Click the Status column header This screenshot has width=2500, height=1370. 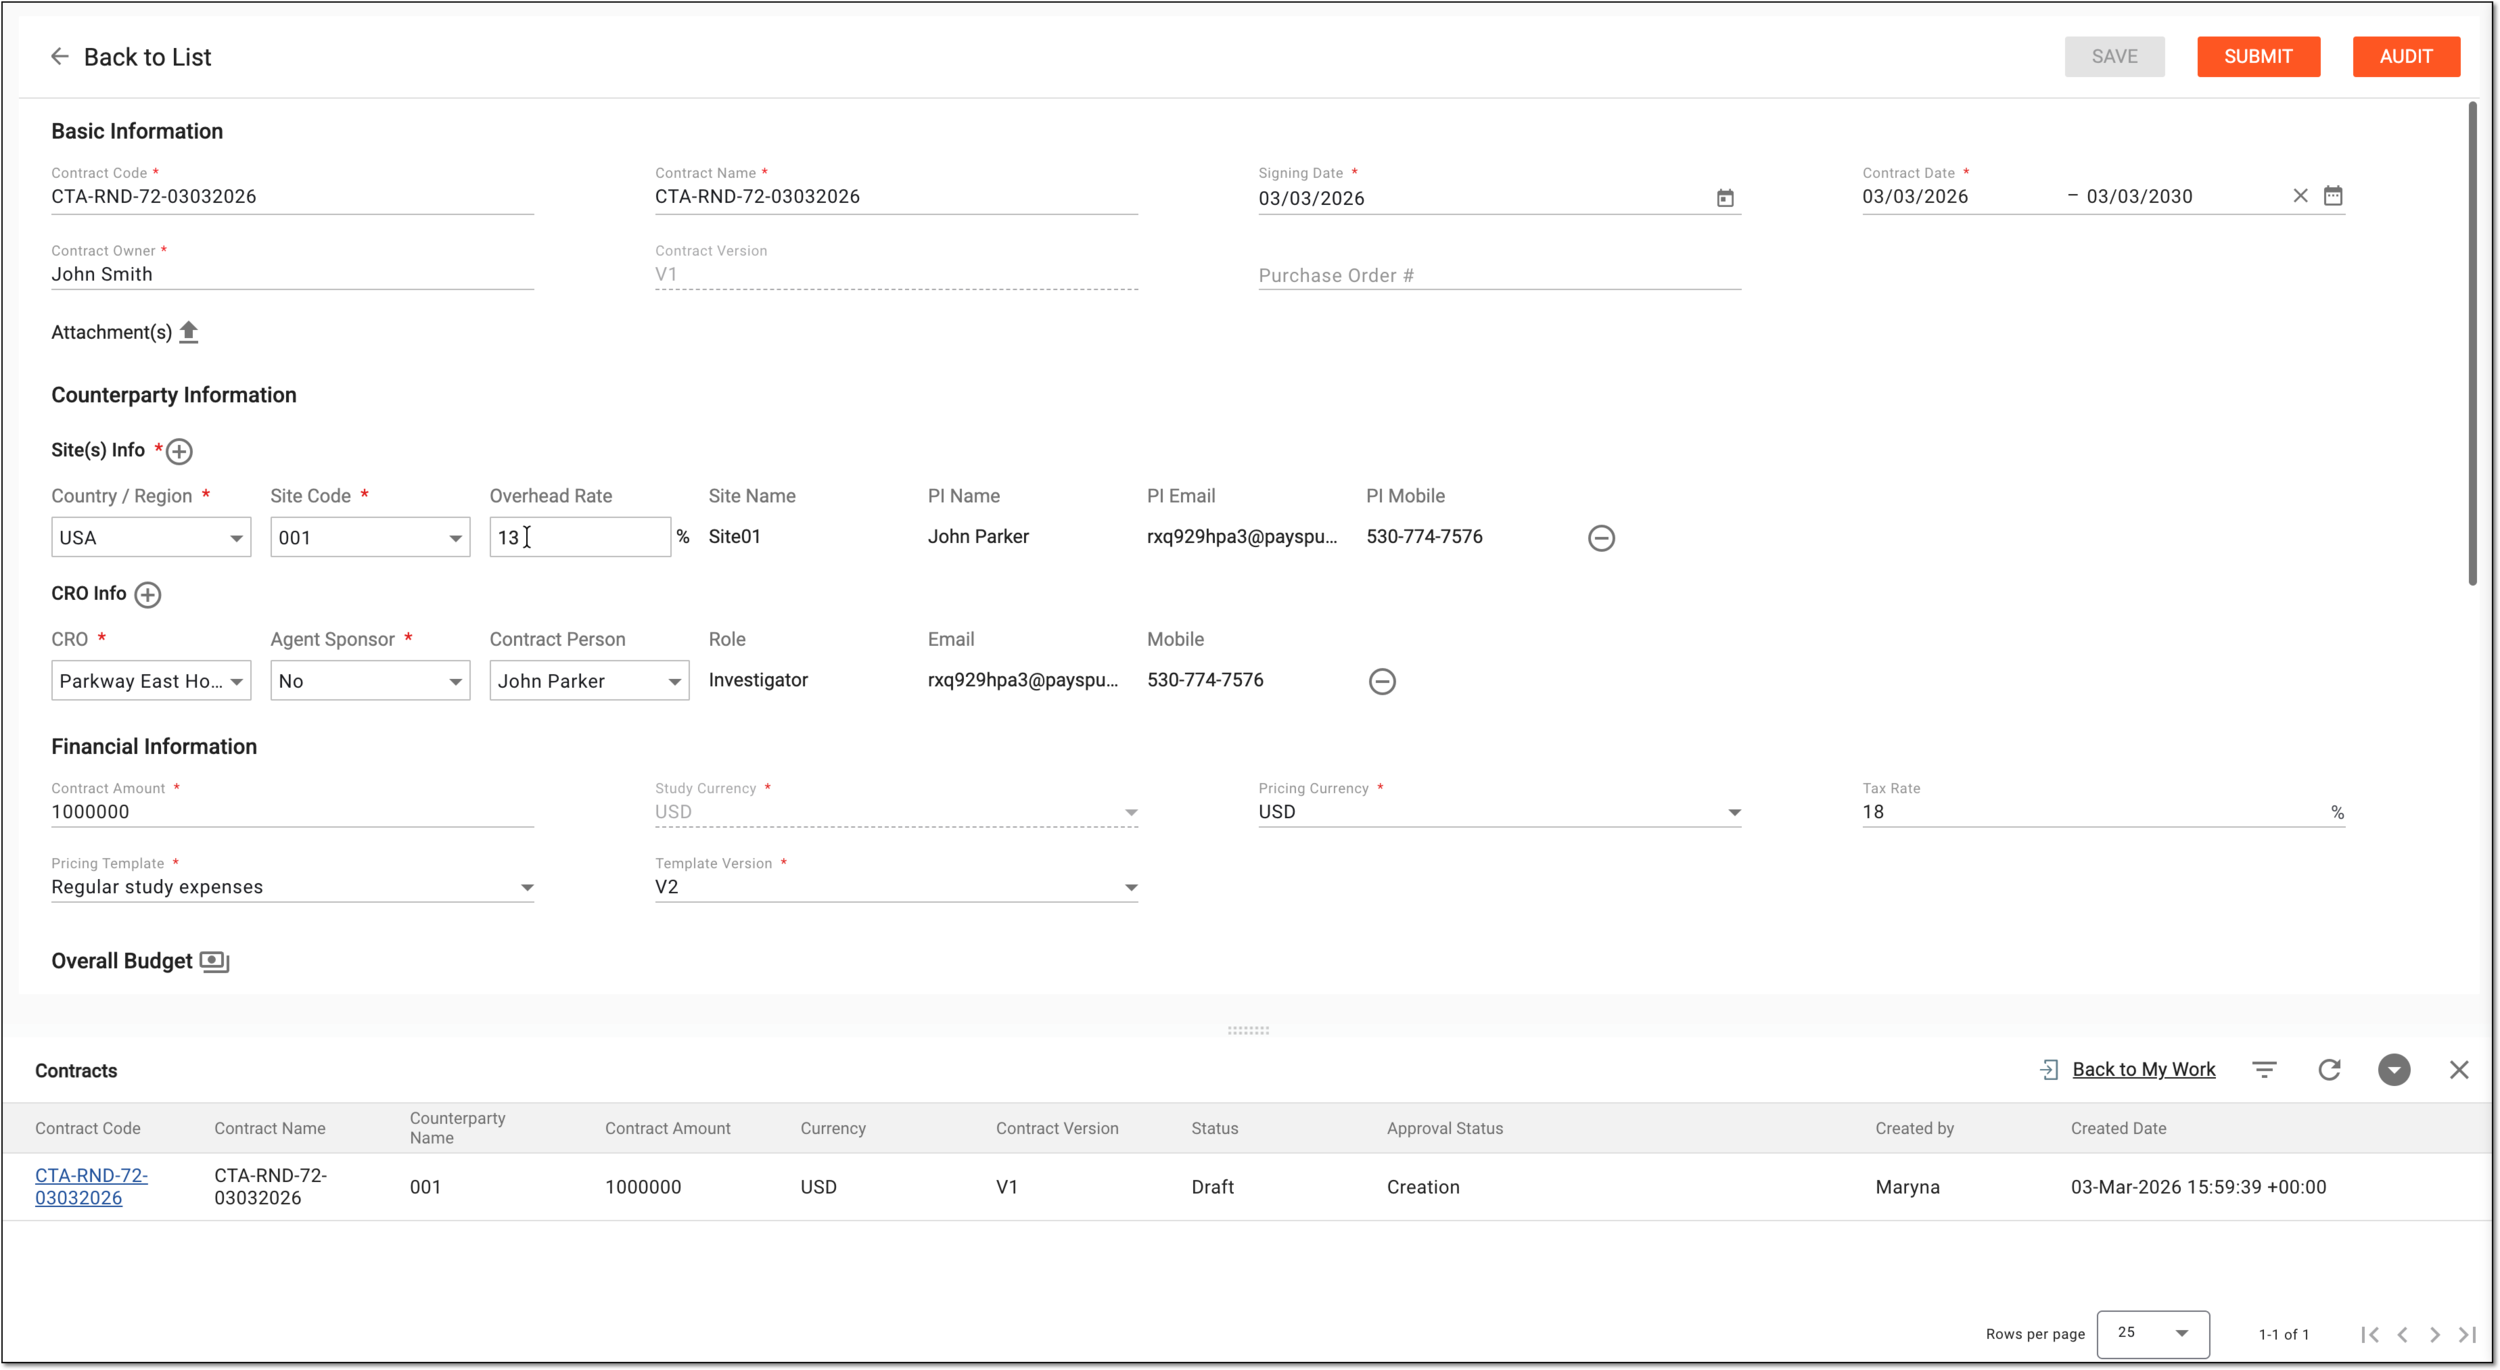[x=1215, y=1129]
